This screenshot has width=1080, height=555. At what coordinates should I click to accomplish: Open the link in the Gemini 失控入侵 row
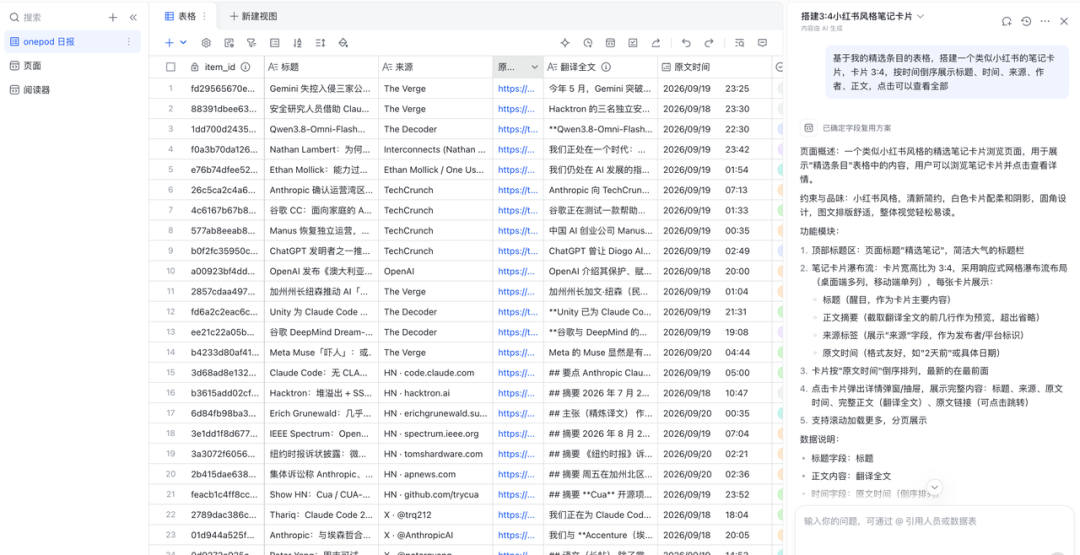pyautogui.click(x=516, y=89)
